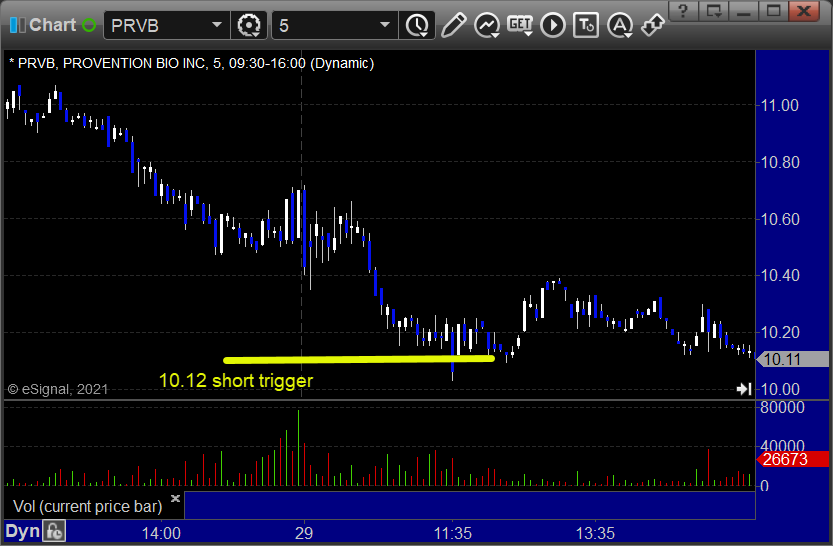The image size is (833, 546).
Task: Click the 11:35 time axis label
Action: [453, 533]
